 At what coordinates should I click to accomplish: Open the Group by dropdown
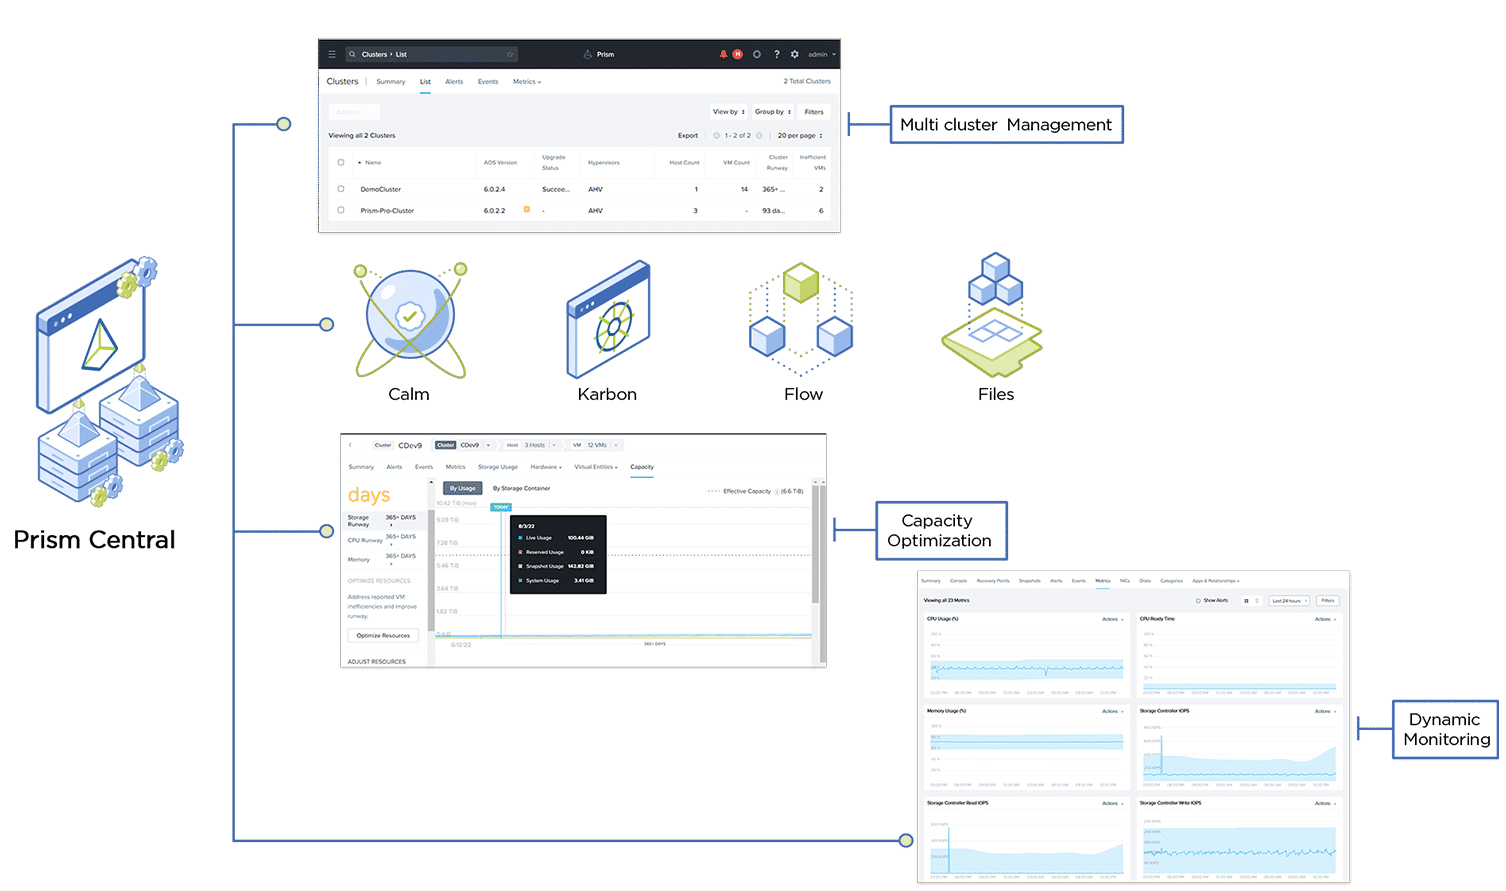(773, 112)
